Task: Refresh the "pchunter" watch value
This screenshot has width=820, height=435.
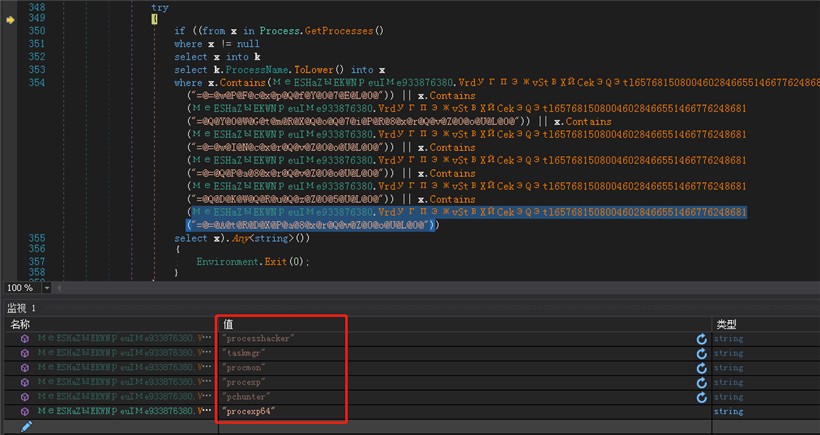Action: [702, 396]
